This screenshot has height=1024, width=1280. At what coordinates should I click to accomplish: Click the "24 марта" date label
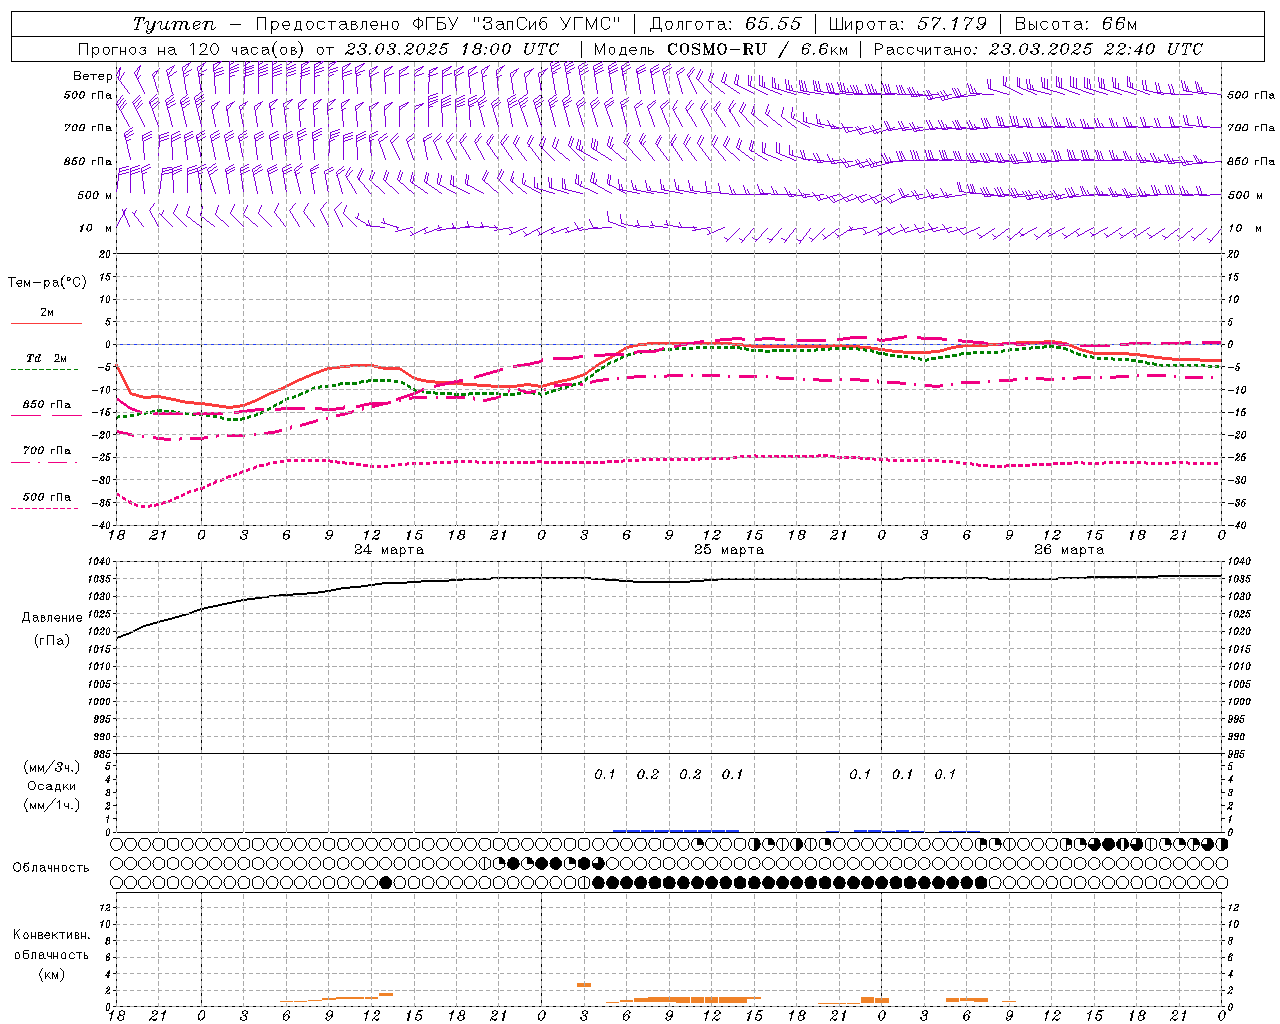tap(389, 550)
